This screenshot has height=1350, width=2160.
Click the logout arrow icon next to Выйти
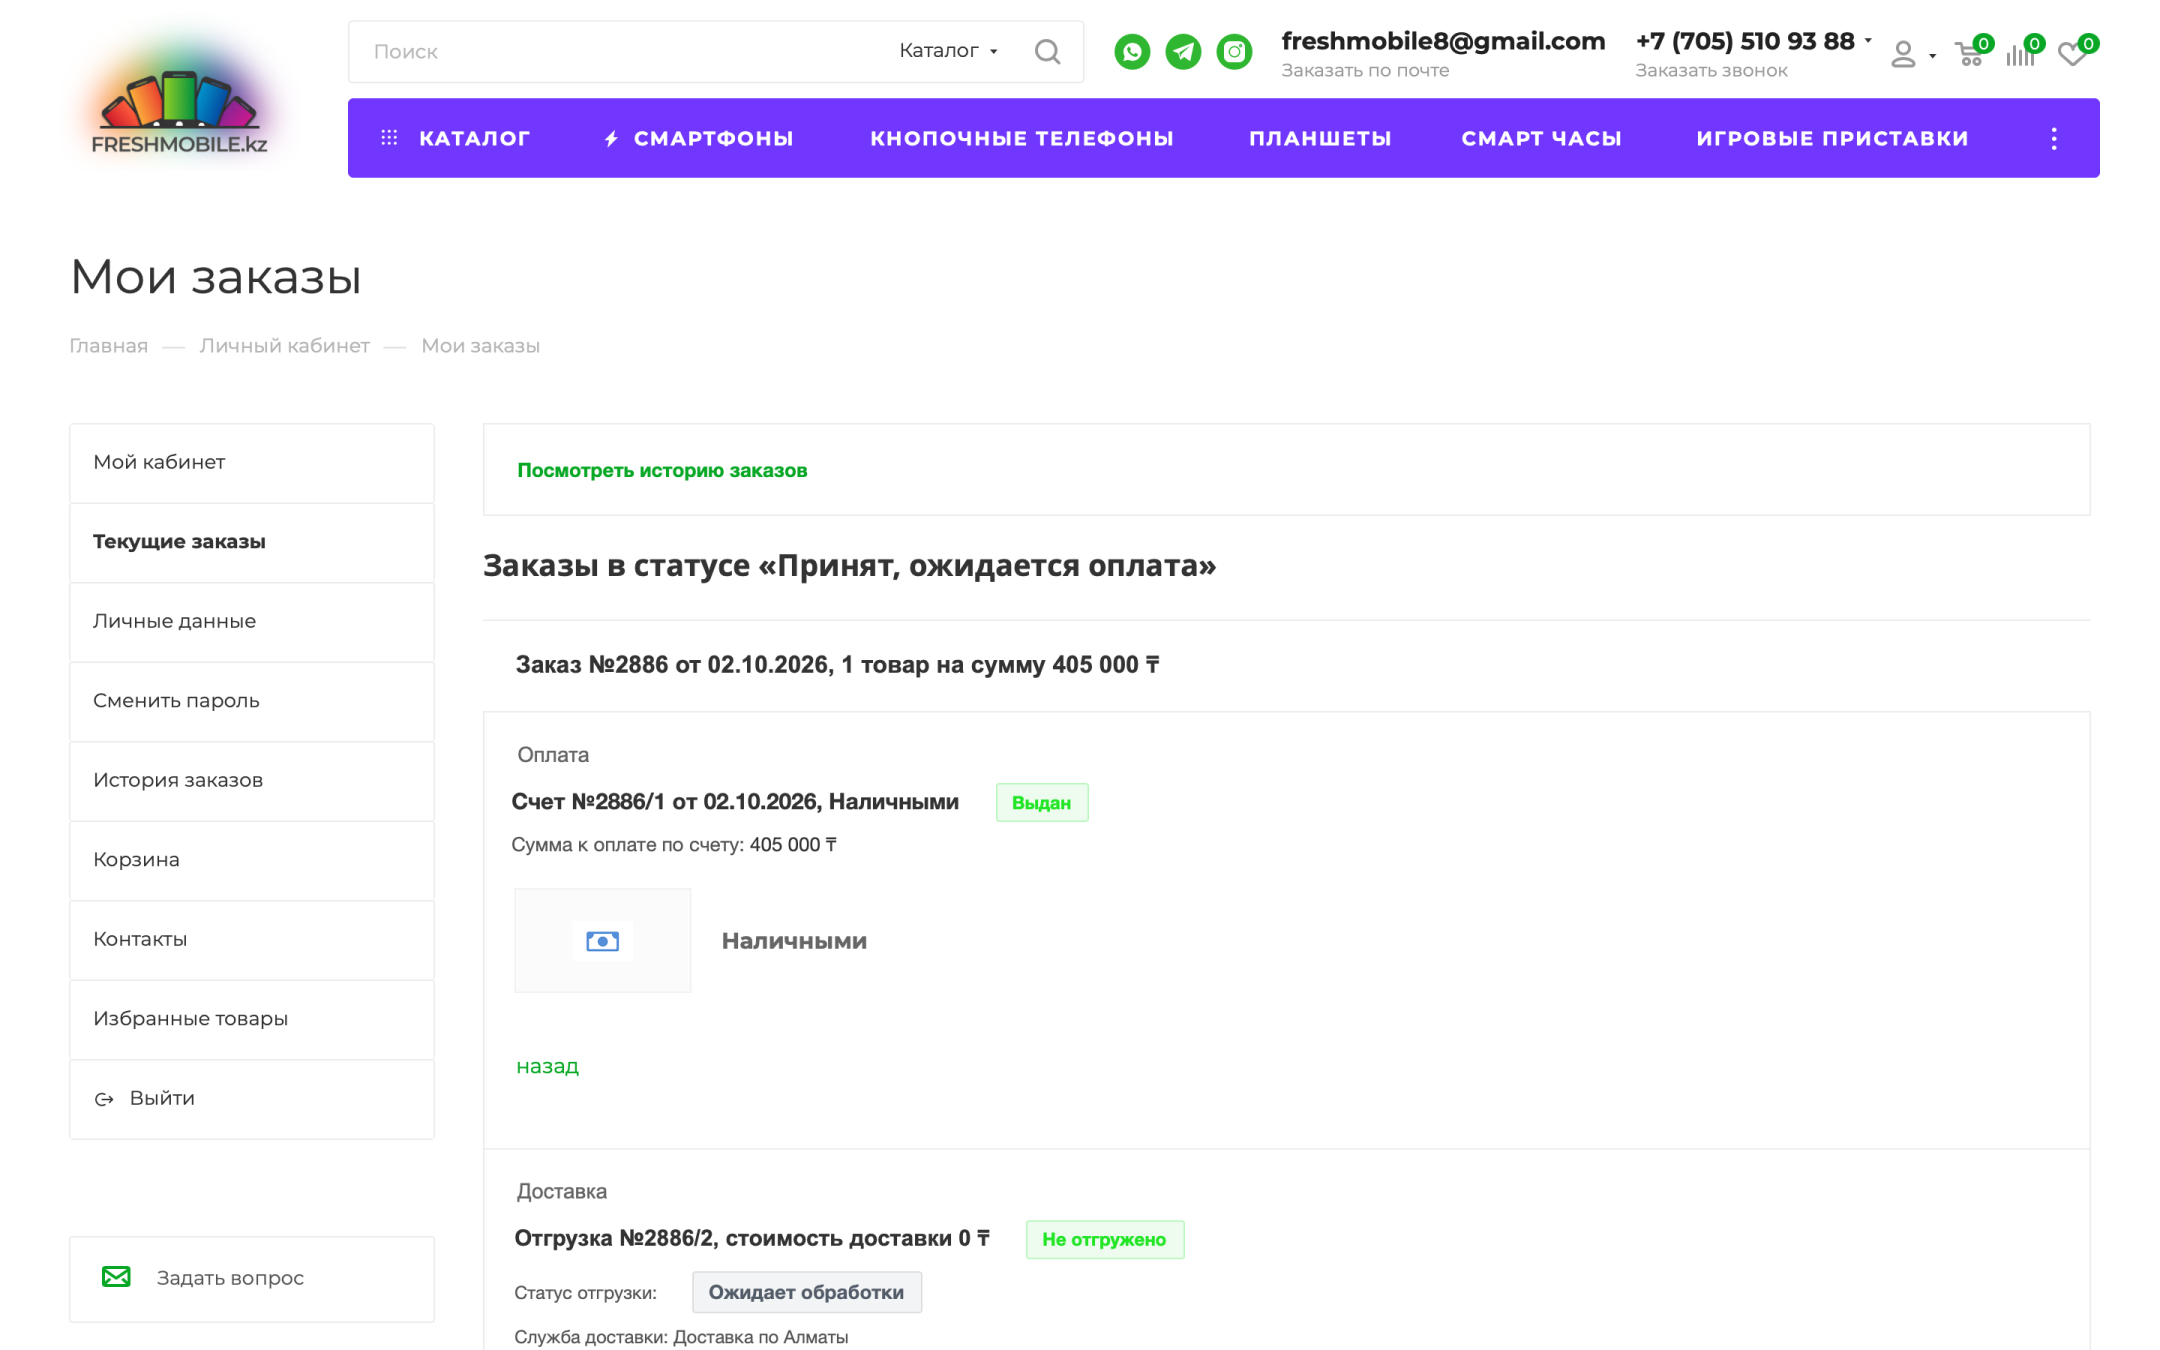tap(104, 1099)
